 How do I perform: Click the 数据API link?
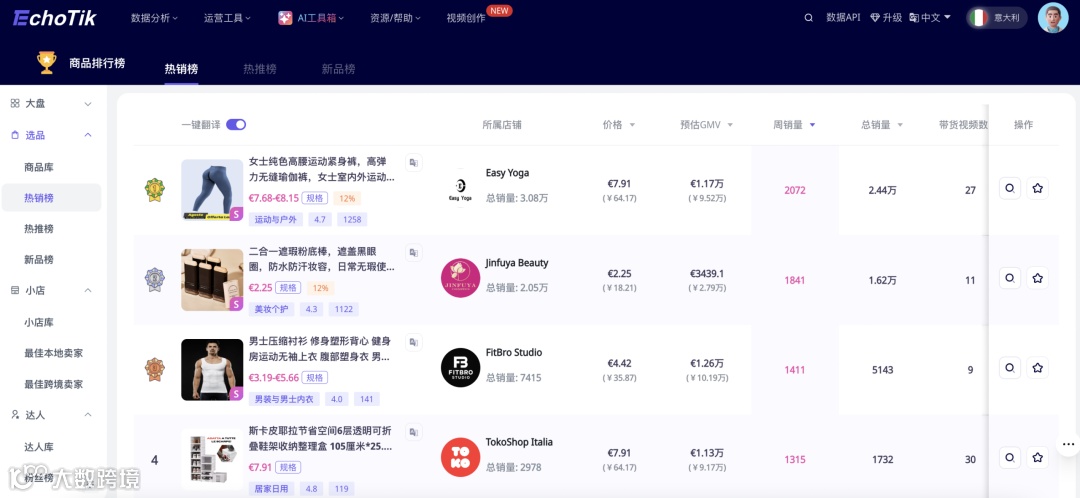843,18
